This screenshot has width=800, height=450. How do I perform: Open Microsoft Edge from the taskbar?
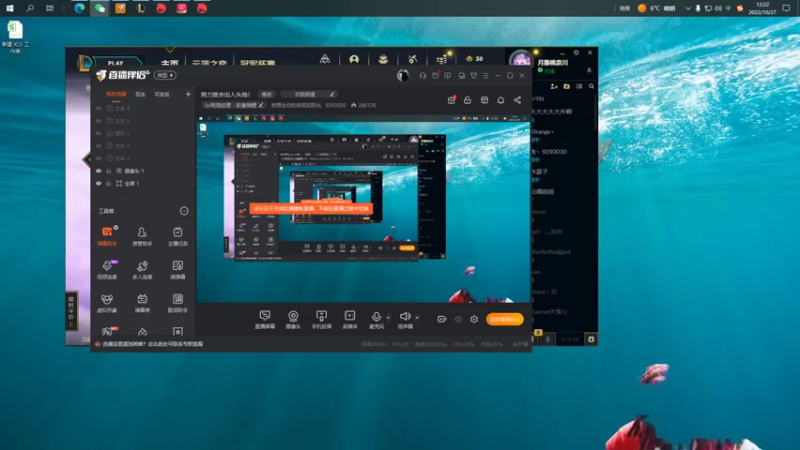pyautogui.click(x=79, y=8)
